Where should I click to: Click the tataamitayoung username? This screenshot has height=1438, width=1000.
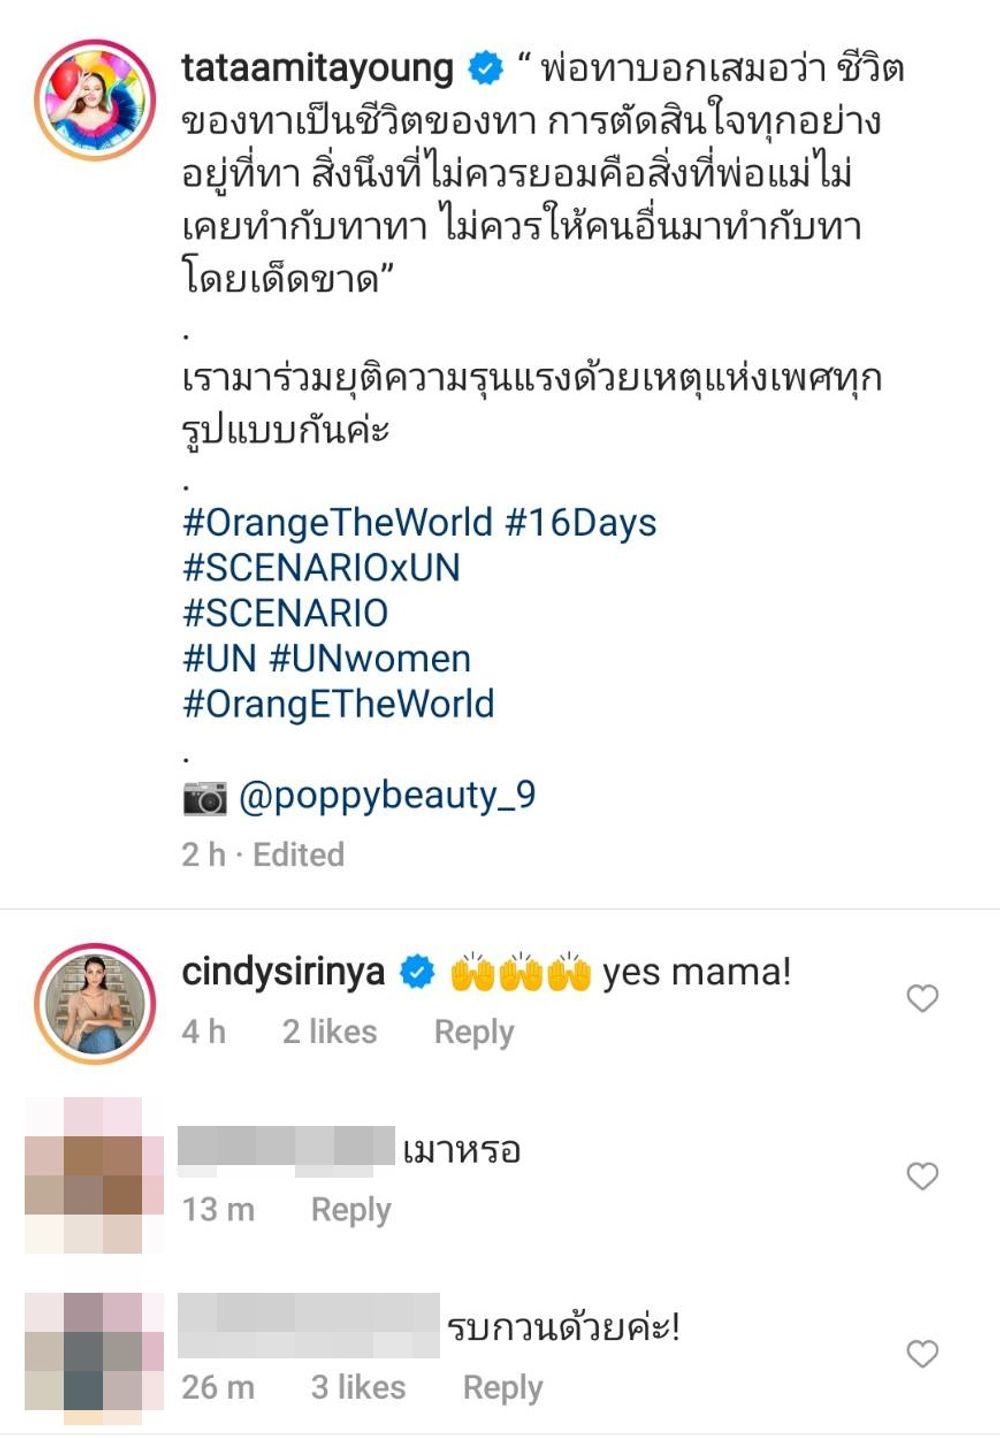click(x=318, y=69)
